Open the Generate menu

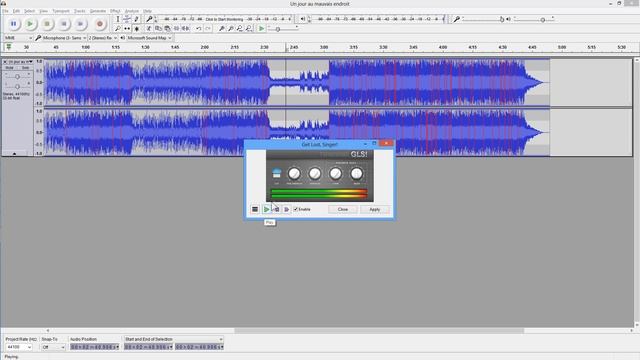[x=98, y=11]
